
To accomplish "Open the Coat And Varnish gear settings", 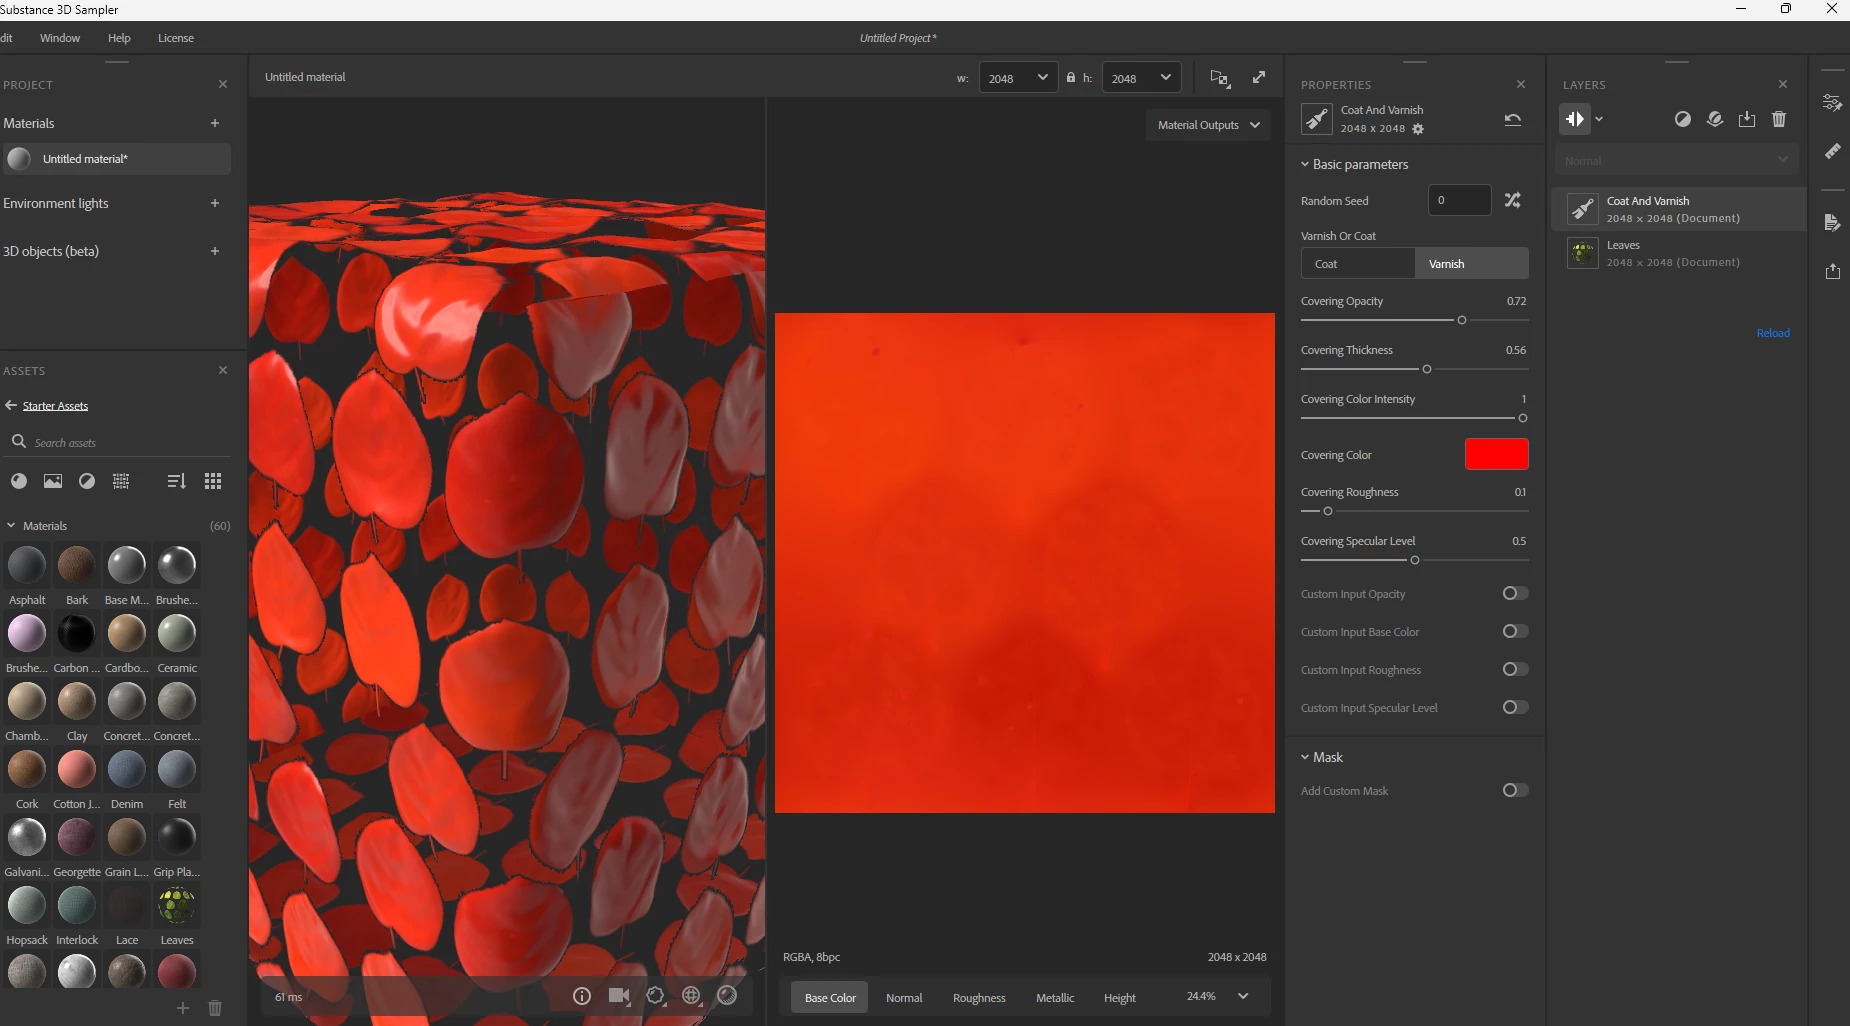I will click(1418, 129).
